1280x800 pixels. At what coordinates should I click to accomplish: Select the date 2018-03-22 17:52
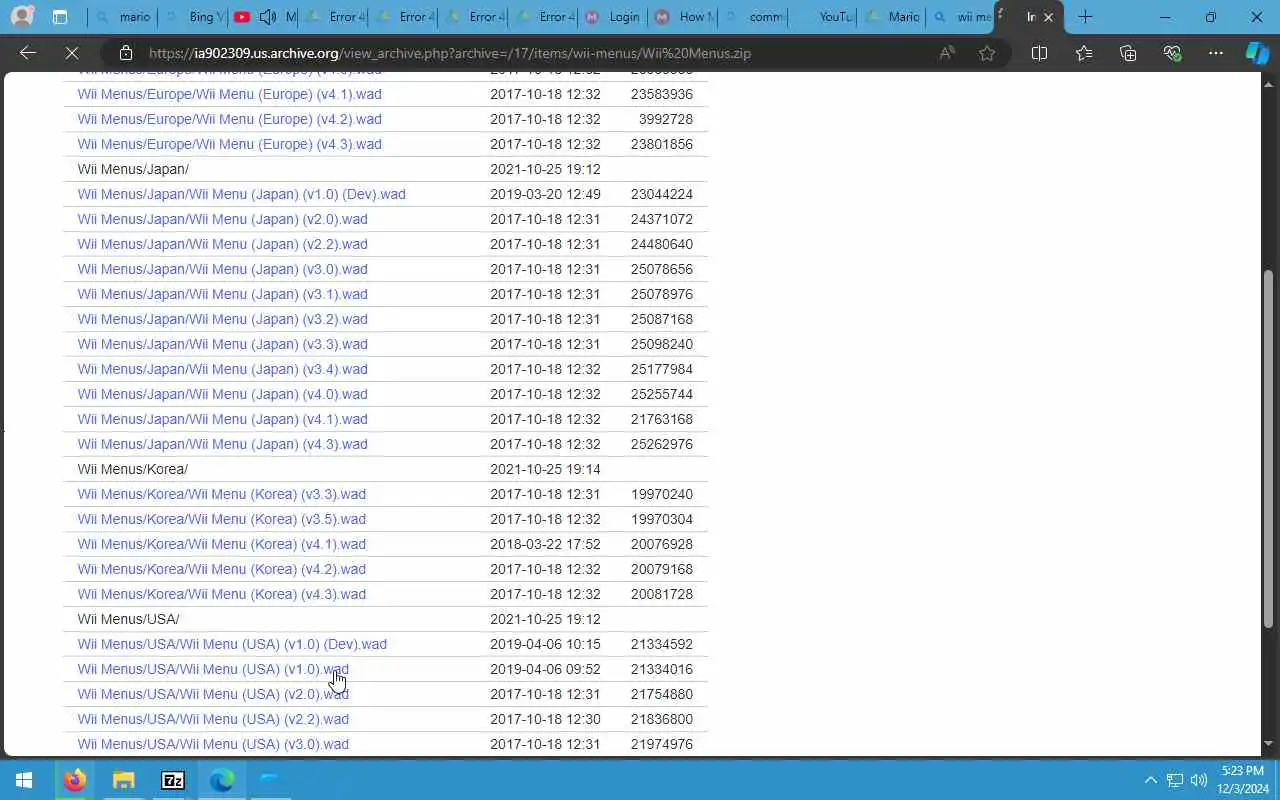[545, 544]
